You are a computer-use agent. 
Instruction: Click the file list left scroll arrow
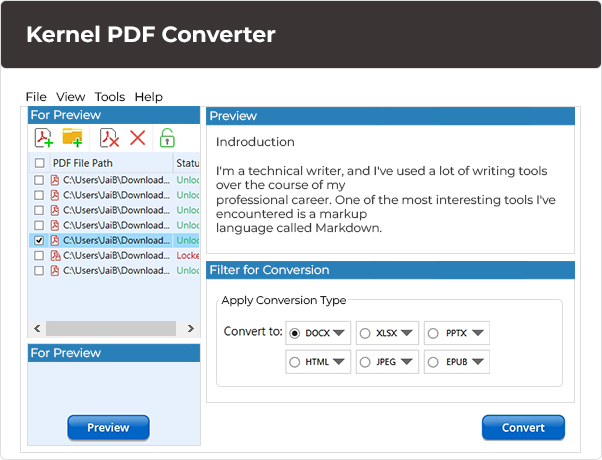click(37, 329)
